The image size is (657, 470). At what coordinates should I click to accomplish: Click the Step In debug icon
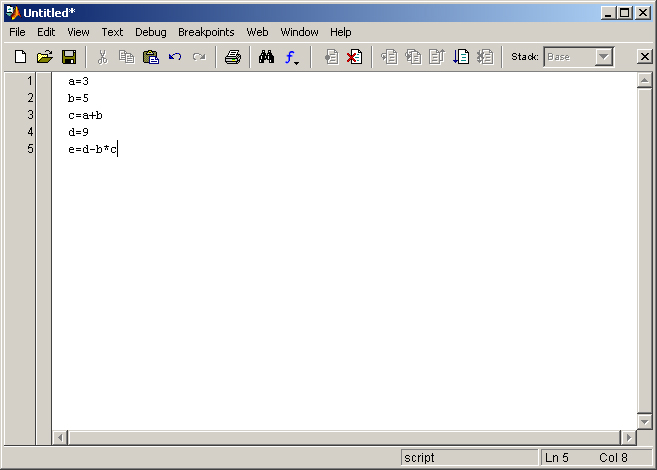click(413, 57)
